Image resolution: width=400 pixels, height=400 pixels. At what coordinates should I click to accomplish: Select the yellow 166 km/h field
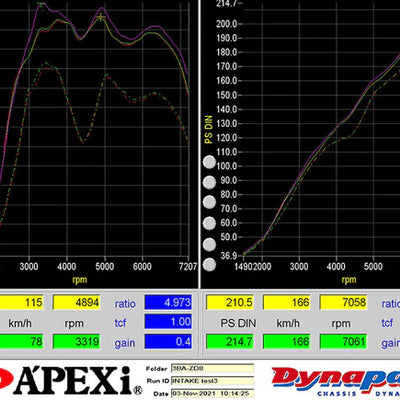click(287, 302)
